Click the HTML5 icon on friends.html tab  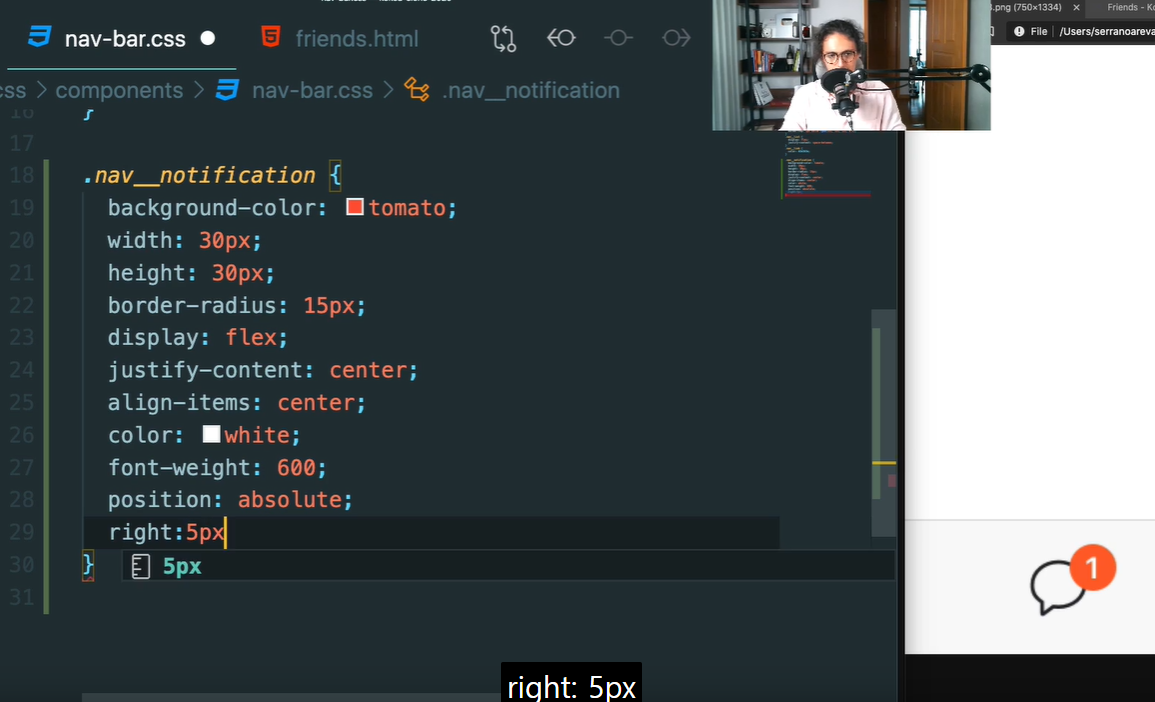pyautogui.click(x=271, y=37)
